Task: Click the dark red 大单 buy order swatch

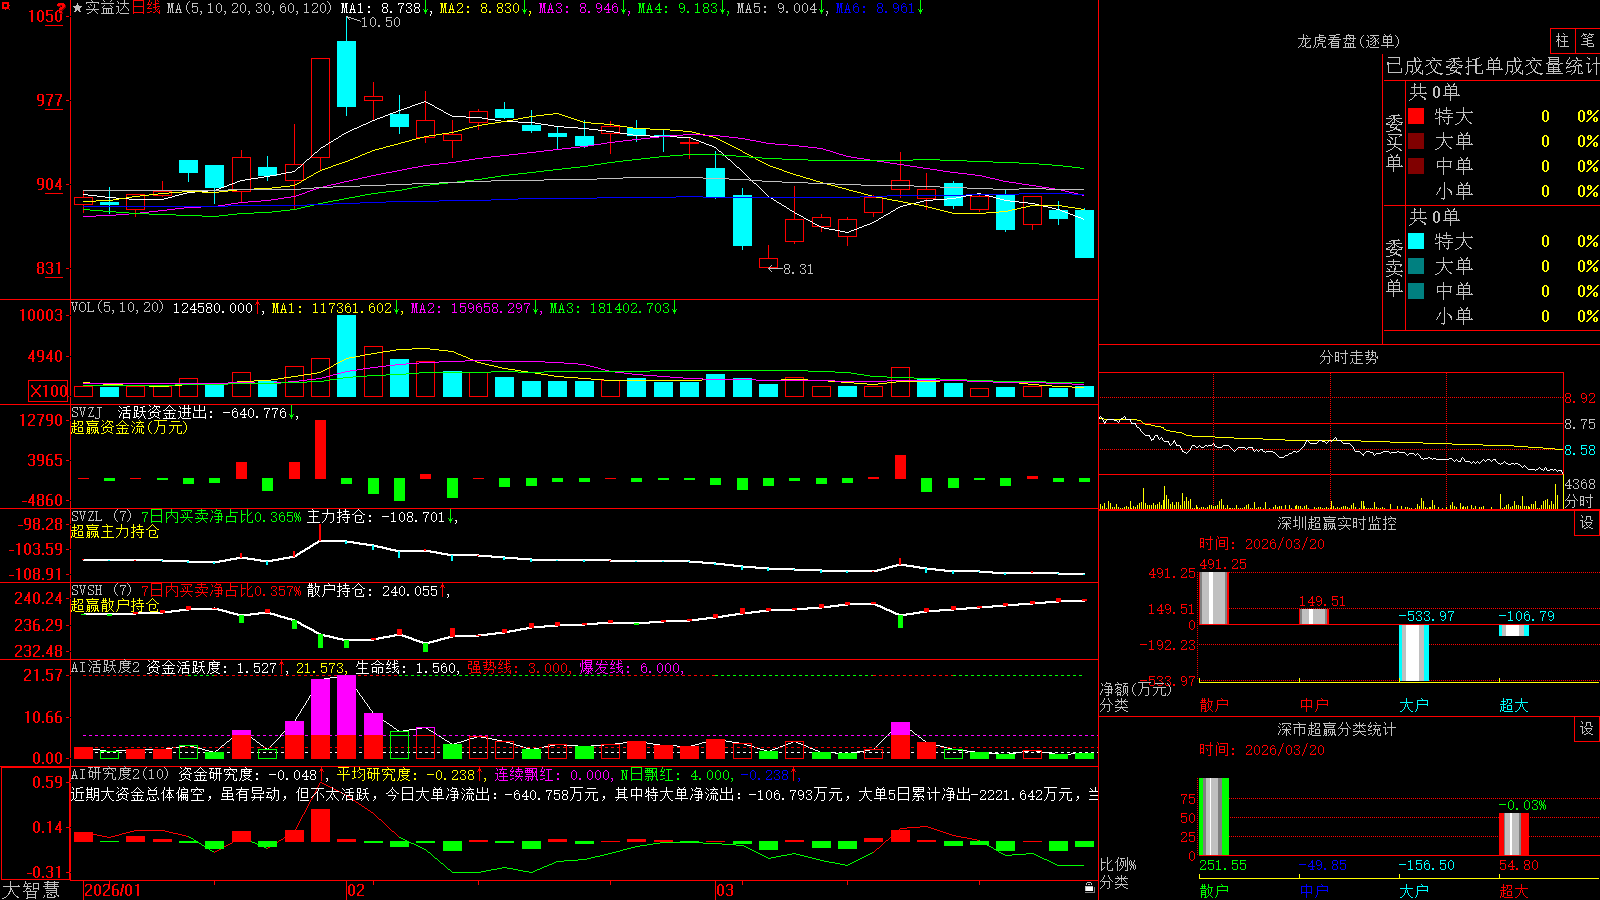Action: click(x=1416, y=141)
